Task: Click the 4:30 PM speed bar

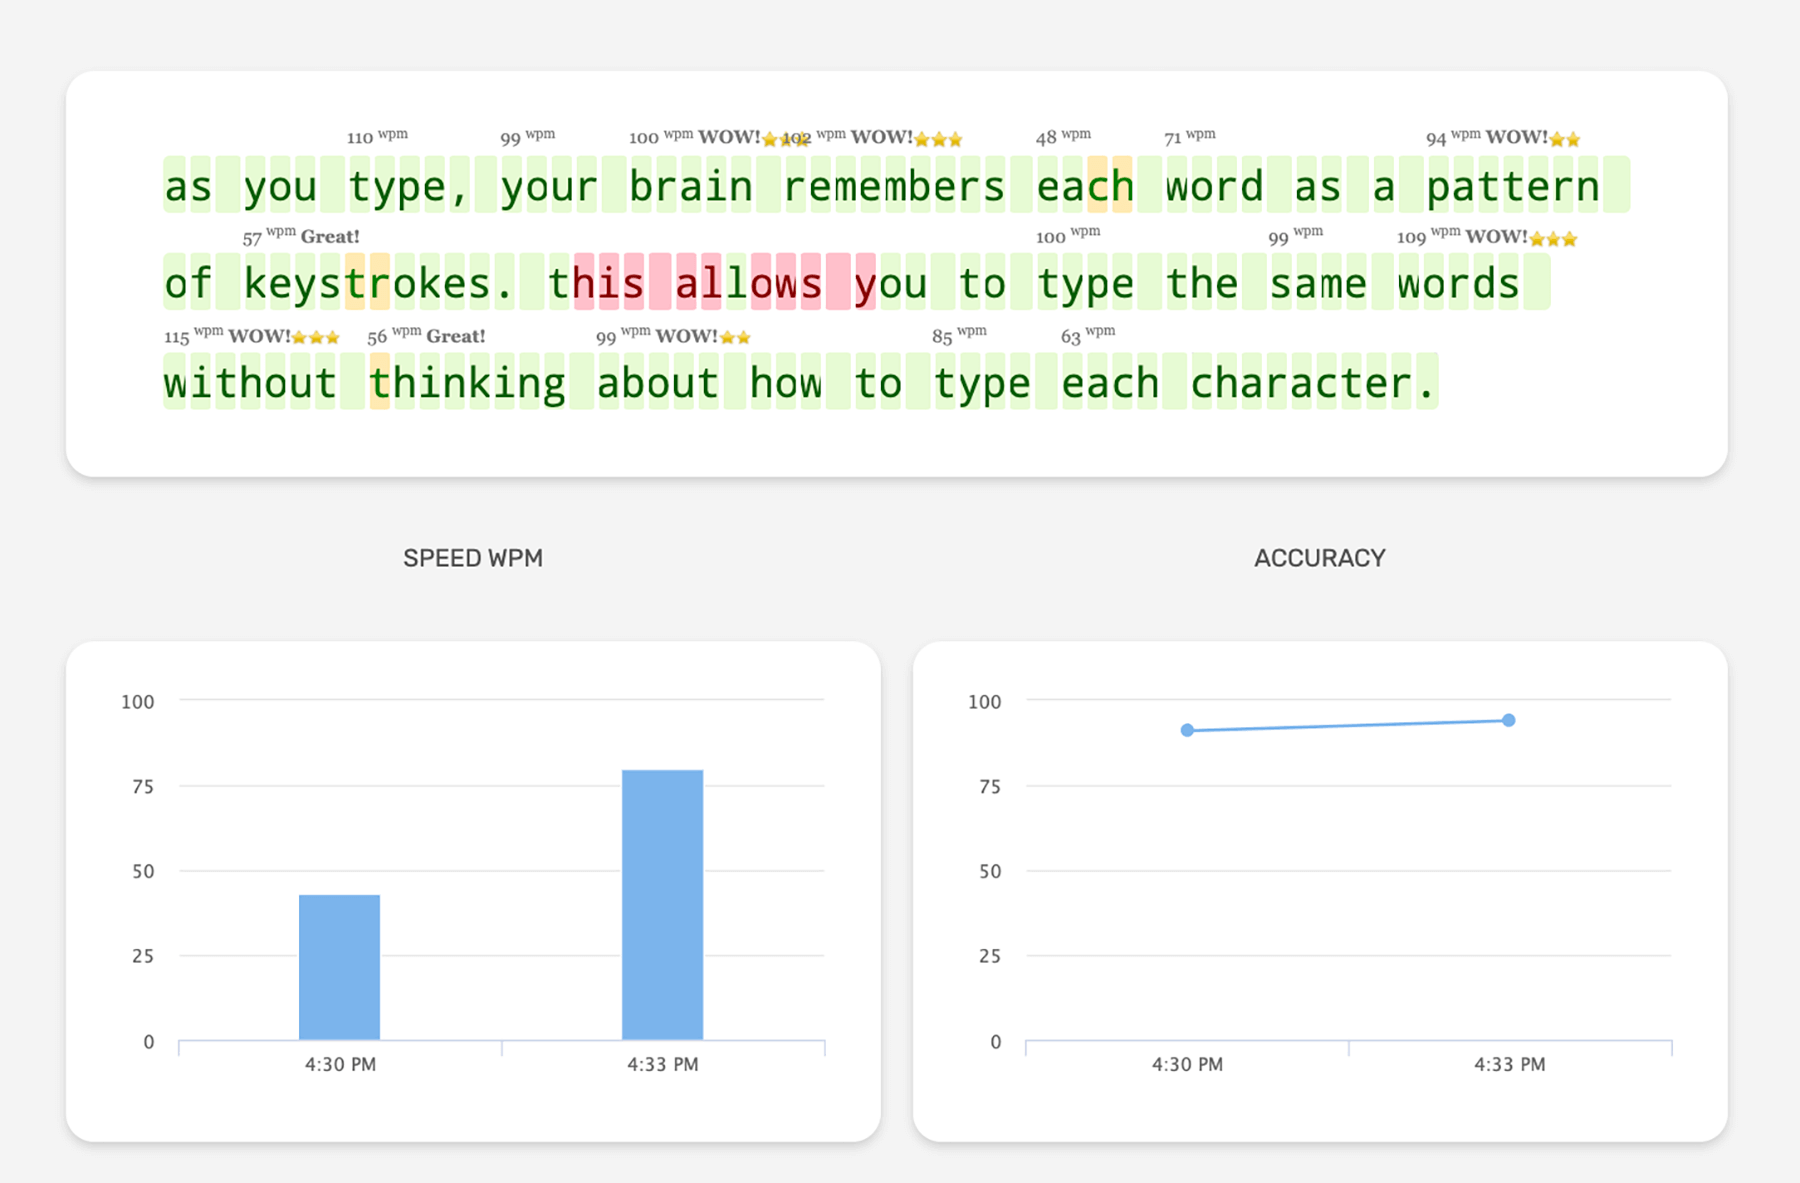Action: point(340,967)
